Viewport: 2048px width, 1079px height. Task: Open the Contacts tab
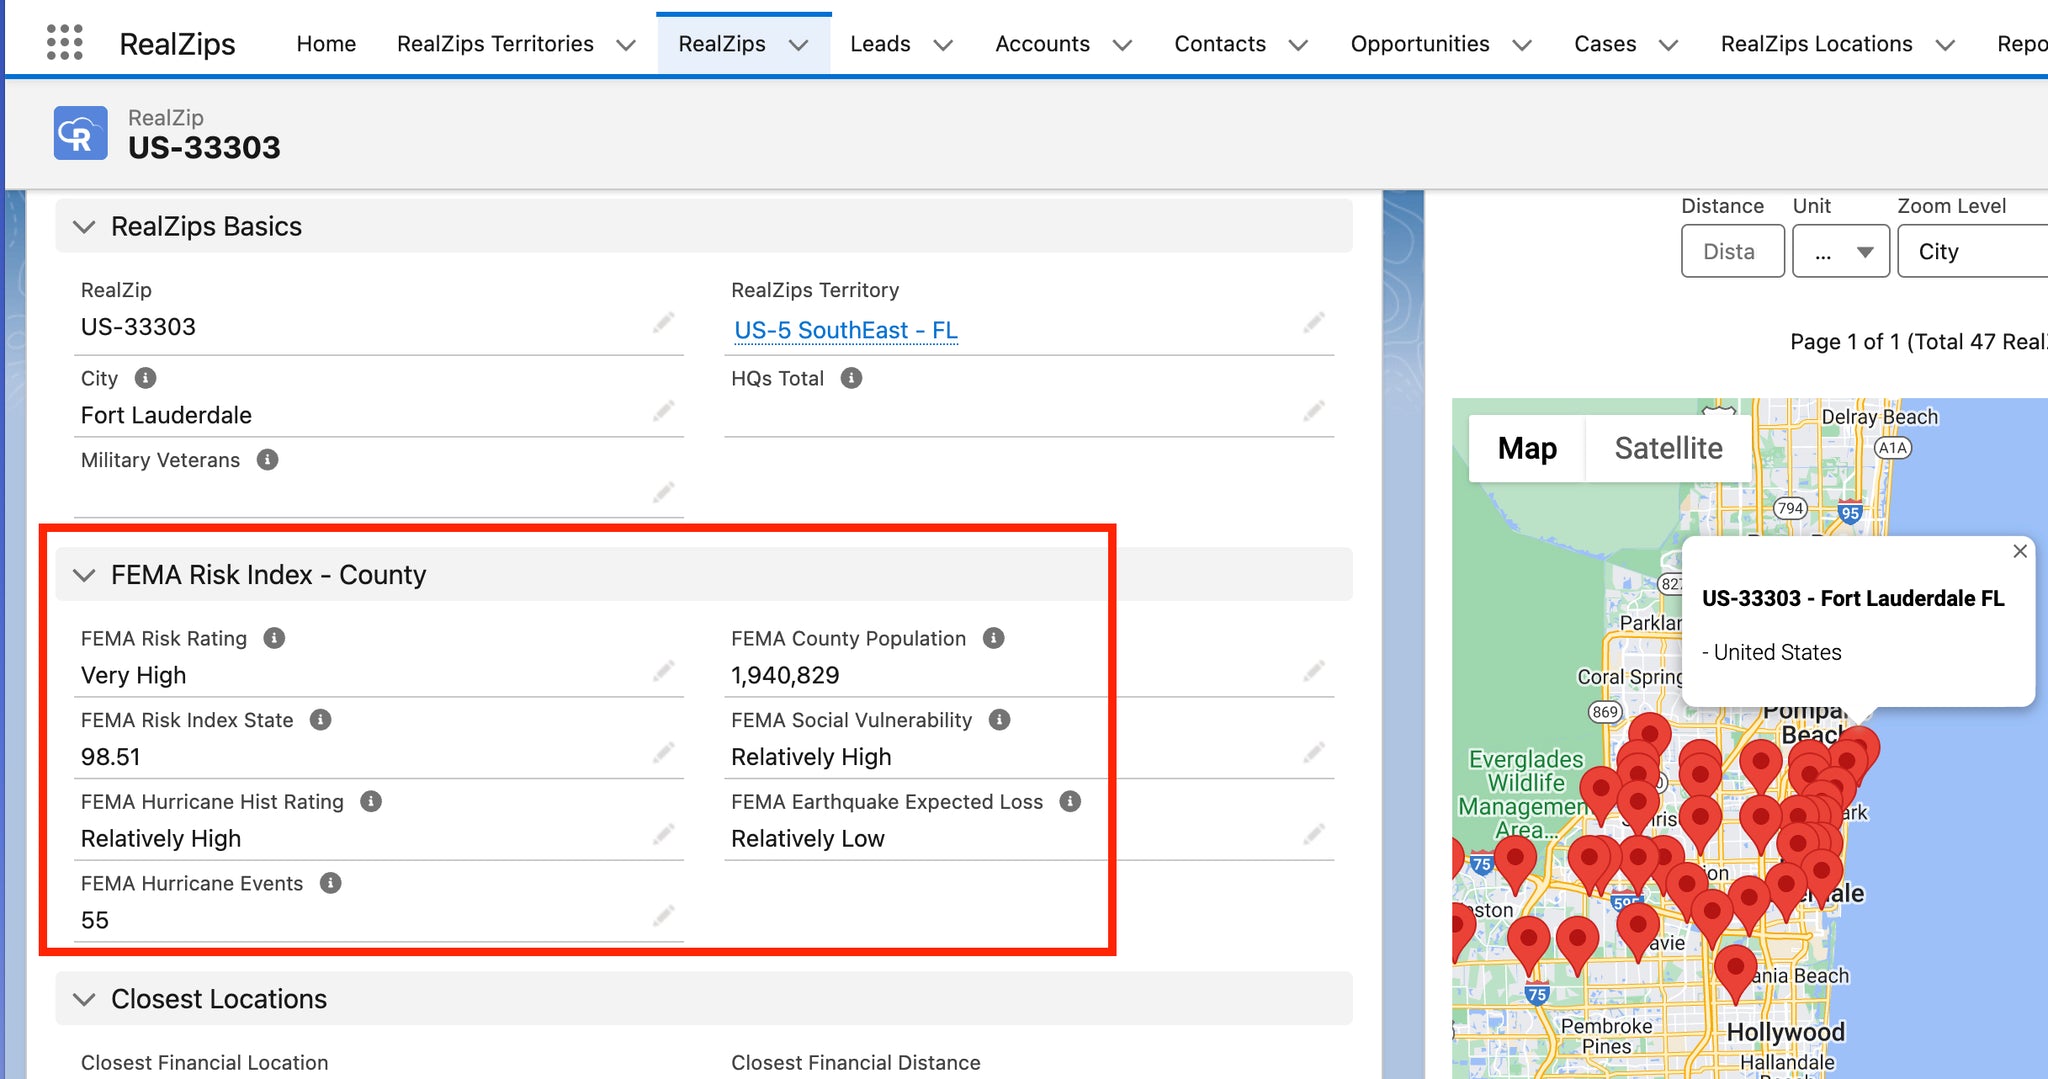point(1220,44)
